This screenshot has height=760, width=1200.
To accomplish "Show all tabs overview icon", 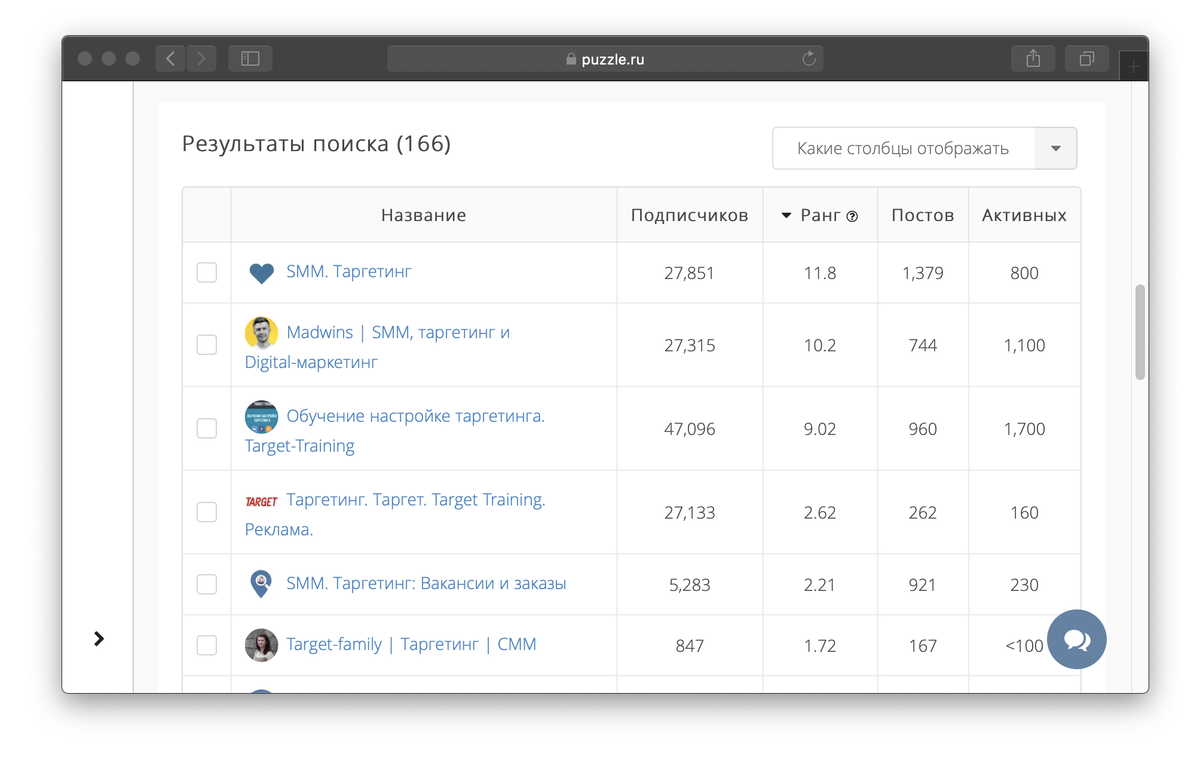I will click(1086, 59).
